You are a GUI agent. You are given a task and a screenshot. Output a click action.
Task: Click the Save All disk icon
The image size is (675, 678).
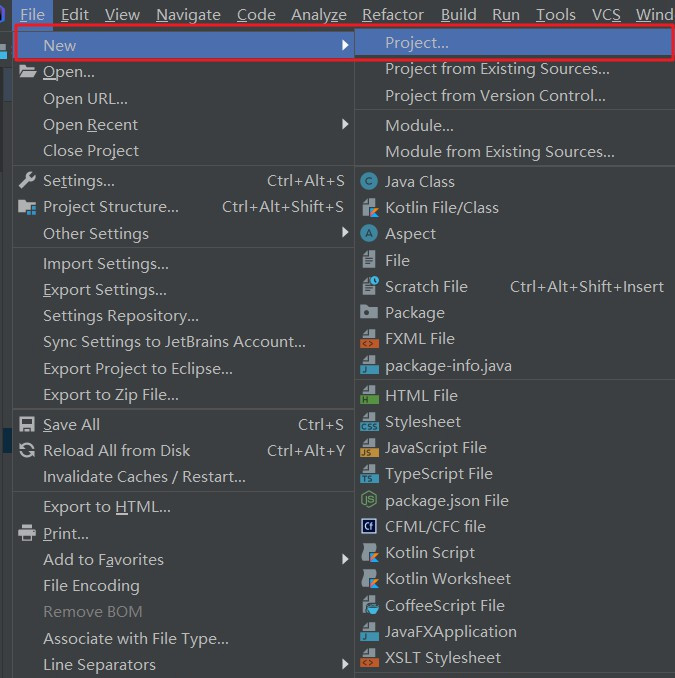click(27, 424)
